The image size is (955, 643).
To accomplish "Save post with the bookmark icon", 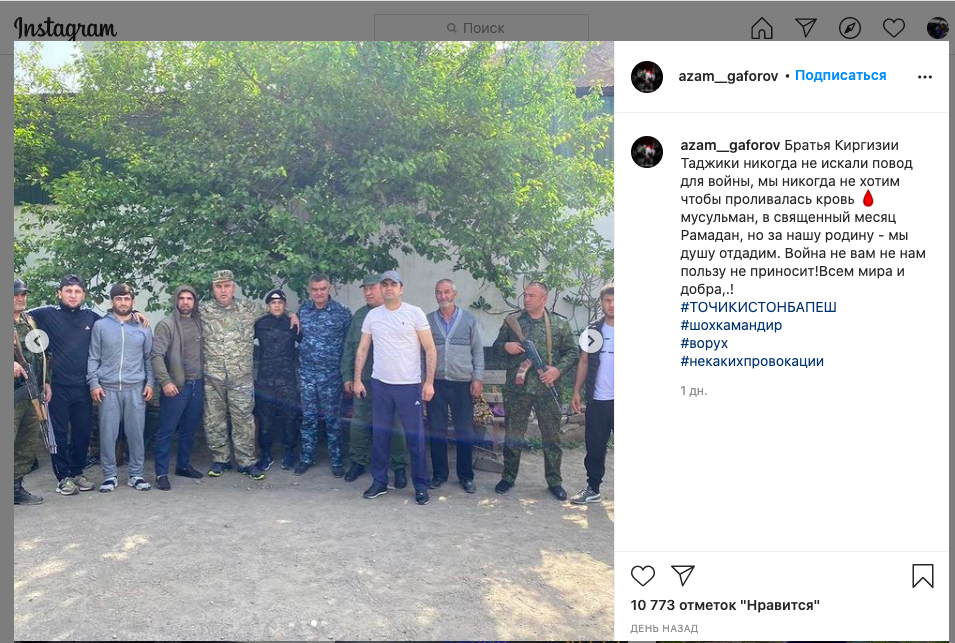I will click(923, 575).
